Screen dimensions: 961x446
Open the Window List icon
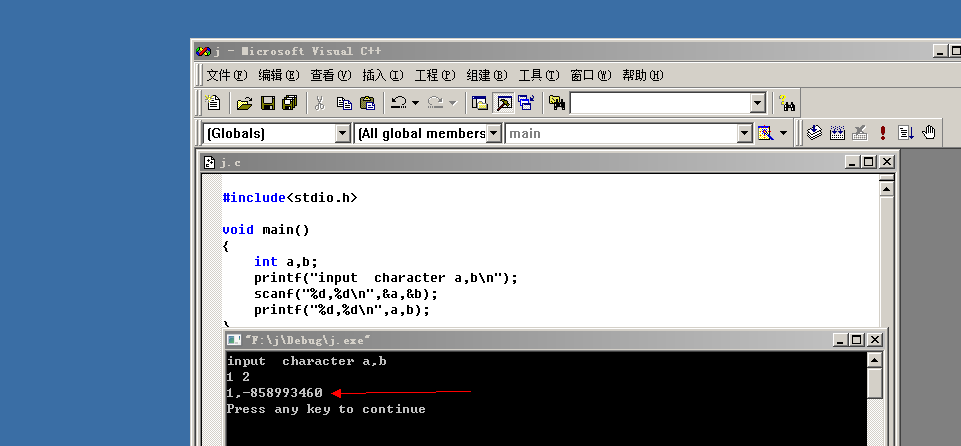[x=526, y=103]
